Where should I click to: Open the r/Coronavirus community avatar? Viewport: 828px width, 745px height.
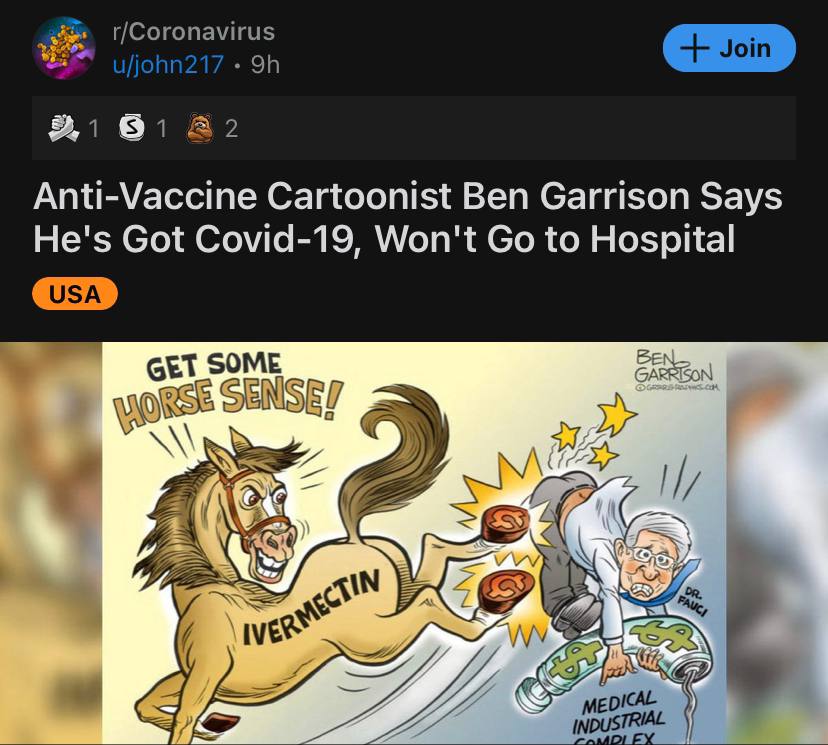pyautogui.click(x=64, y=48)
